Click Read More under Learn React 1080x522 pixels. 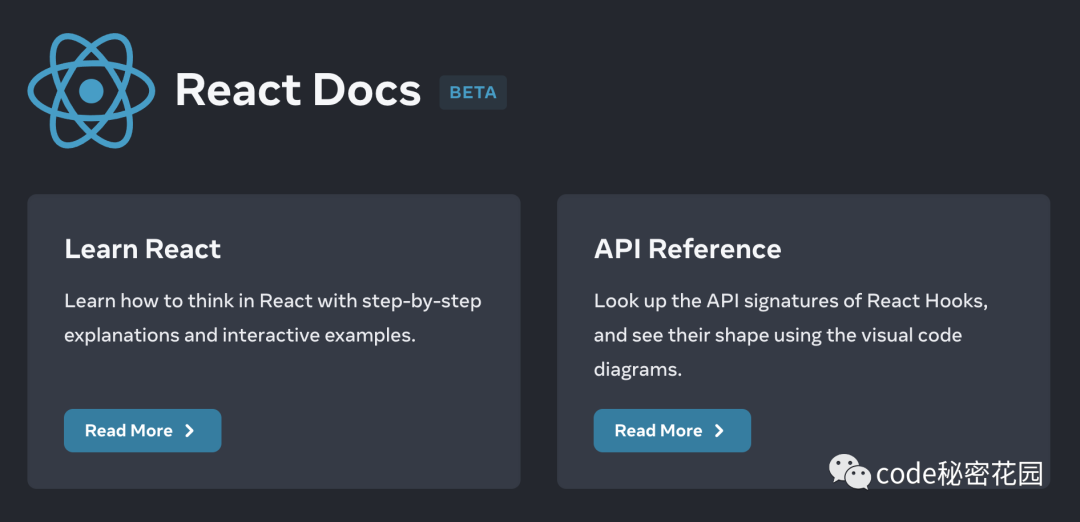coord(143,430)
